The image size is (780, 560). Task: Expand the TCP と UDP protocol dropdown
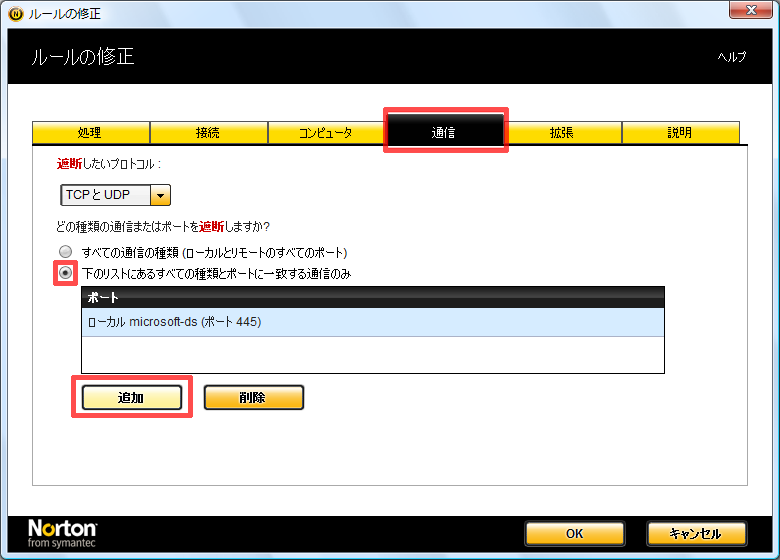tap(160, 195)
